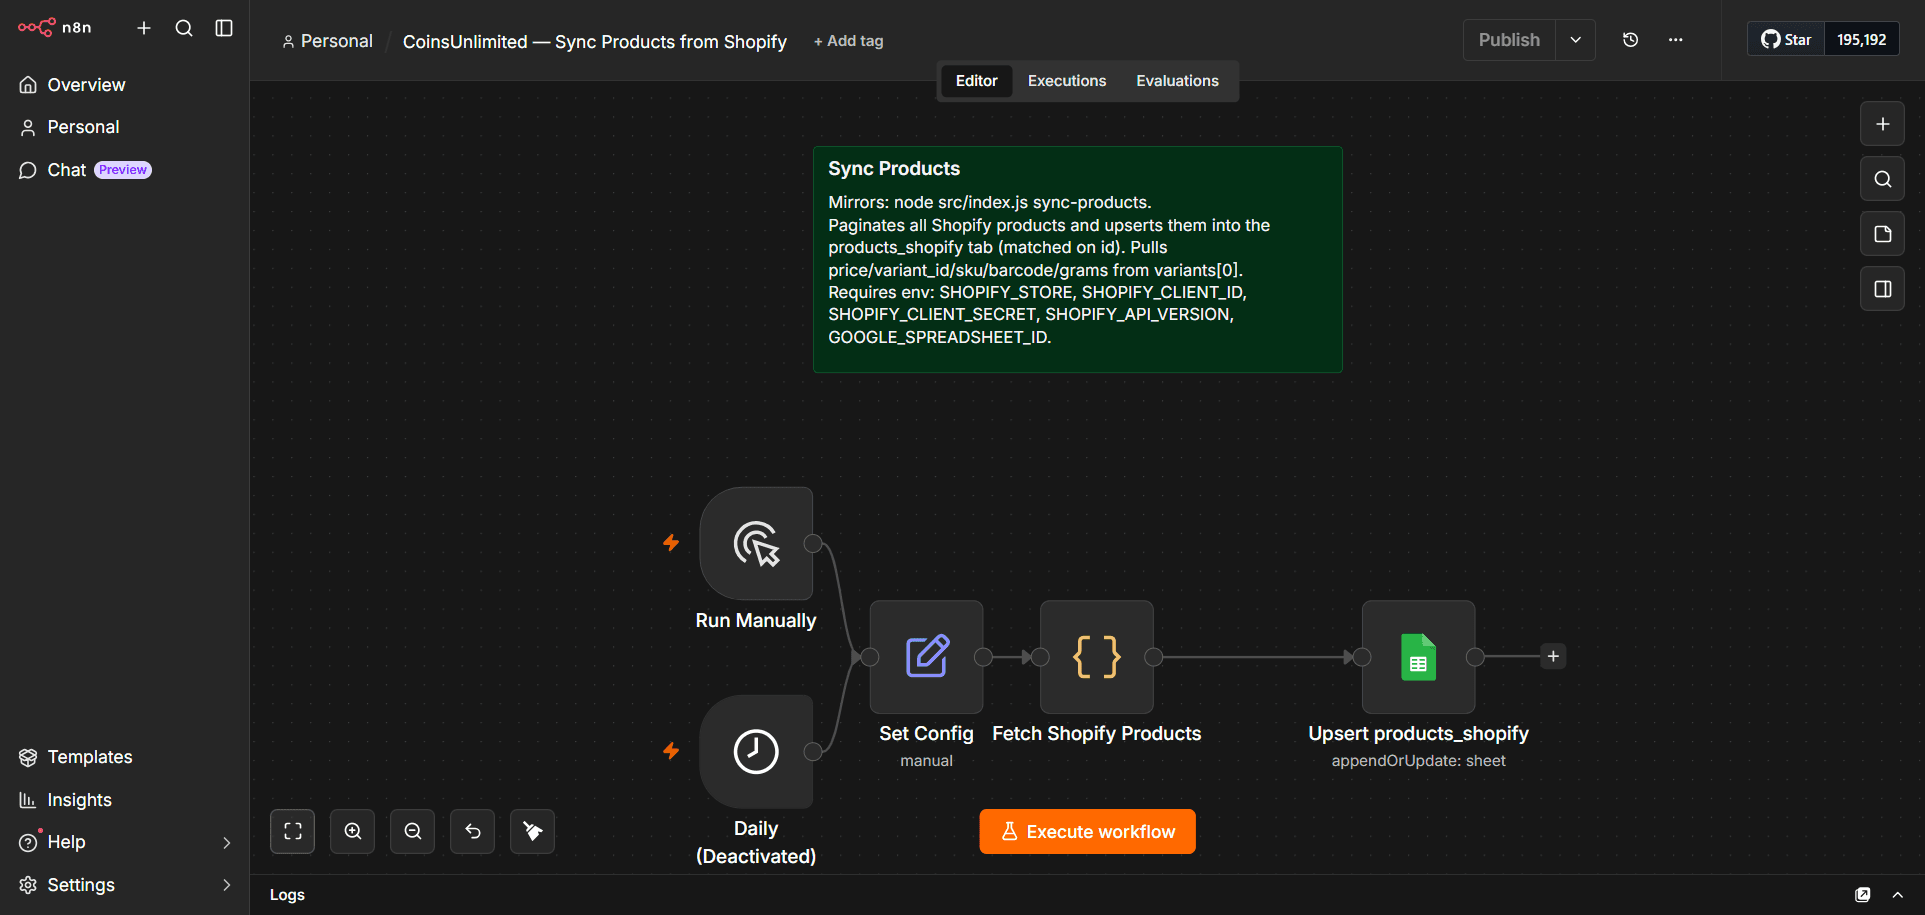This screenshot has width=1925, height=915.
Task: Click the Daily (Deactivated) label
Action: [756, 843]
